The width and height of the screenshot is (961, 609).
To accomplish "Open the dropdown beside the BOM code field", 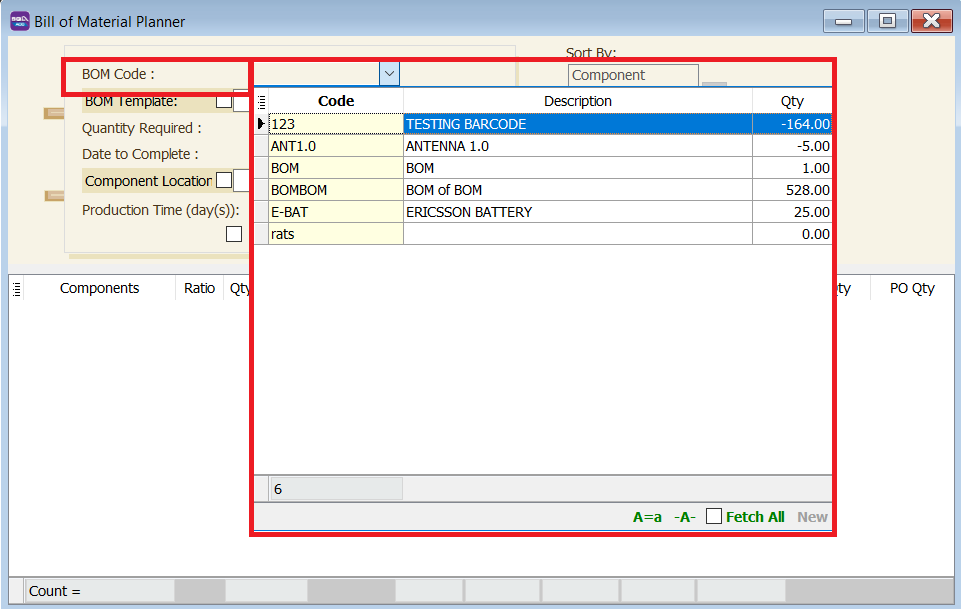I will [x=388, y=73].
